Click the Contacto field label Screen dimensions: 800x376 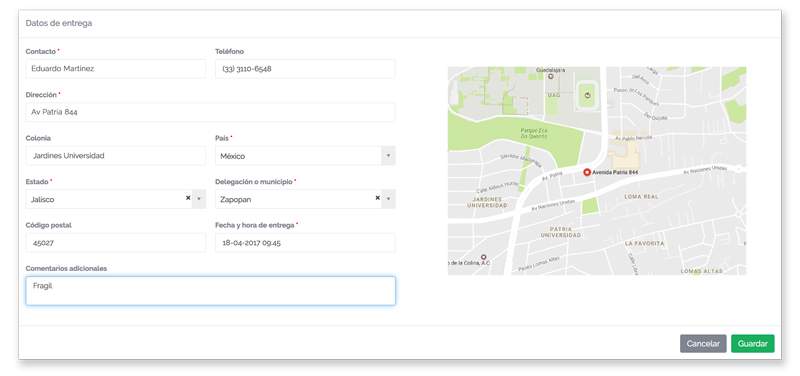point(40,52)
